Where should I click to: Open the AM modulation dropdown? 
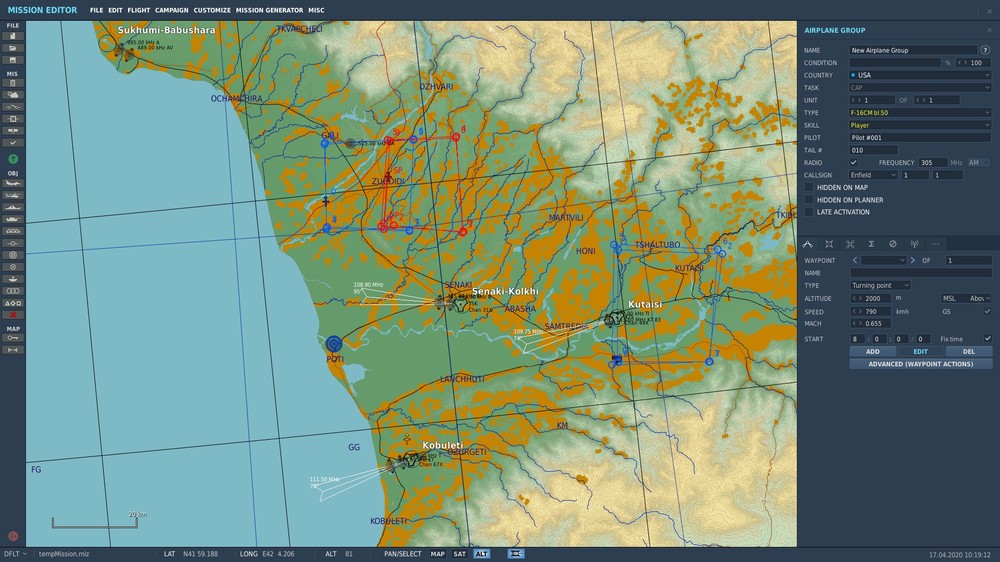(x=979, y=163)
